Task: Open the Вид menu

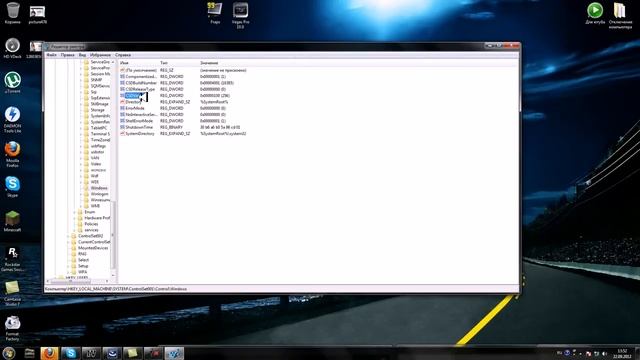Action: pos(82,55)
